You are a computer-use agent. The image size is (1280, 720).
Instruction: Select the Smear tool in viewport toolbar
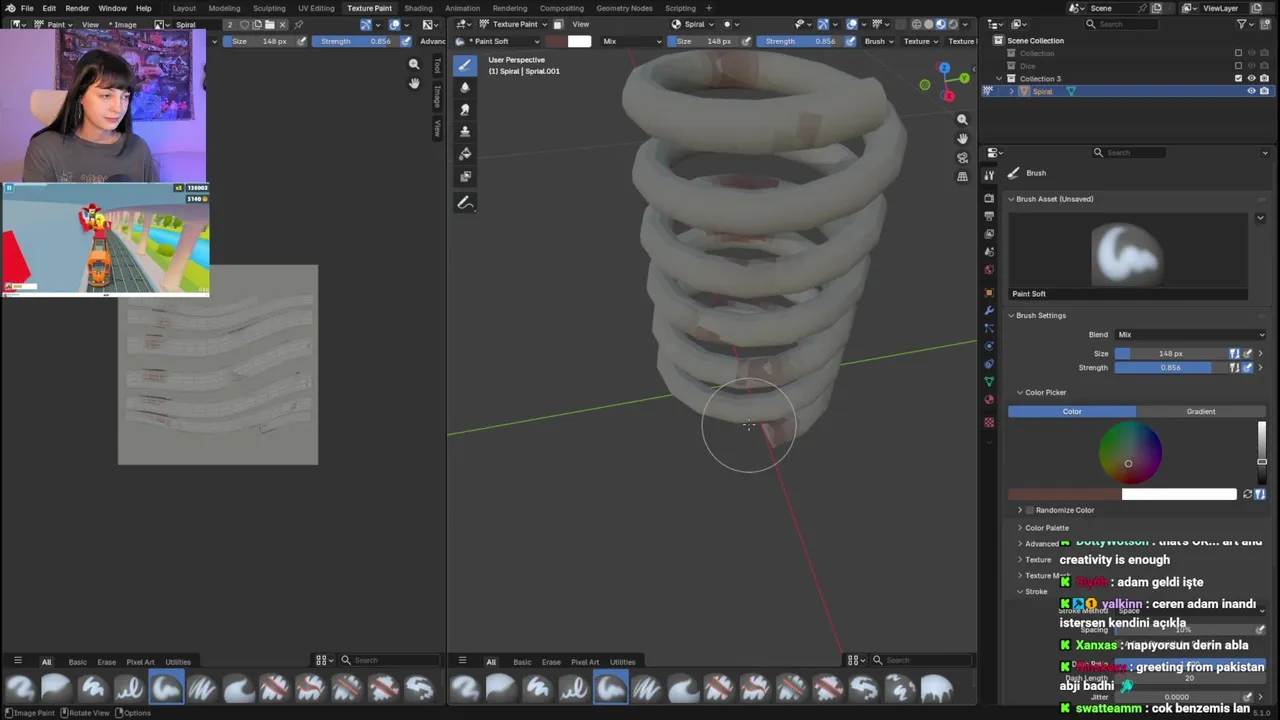point(465,109)
